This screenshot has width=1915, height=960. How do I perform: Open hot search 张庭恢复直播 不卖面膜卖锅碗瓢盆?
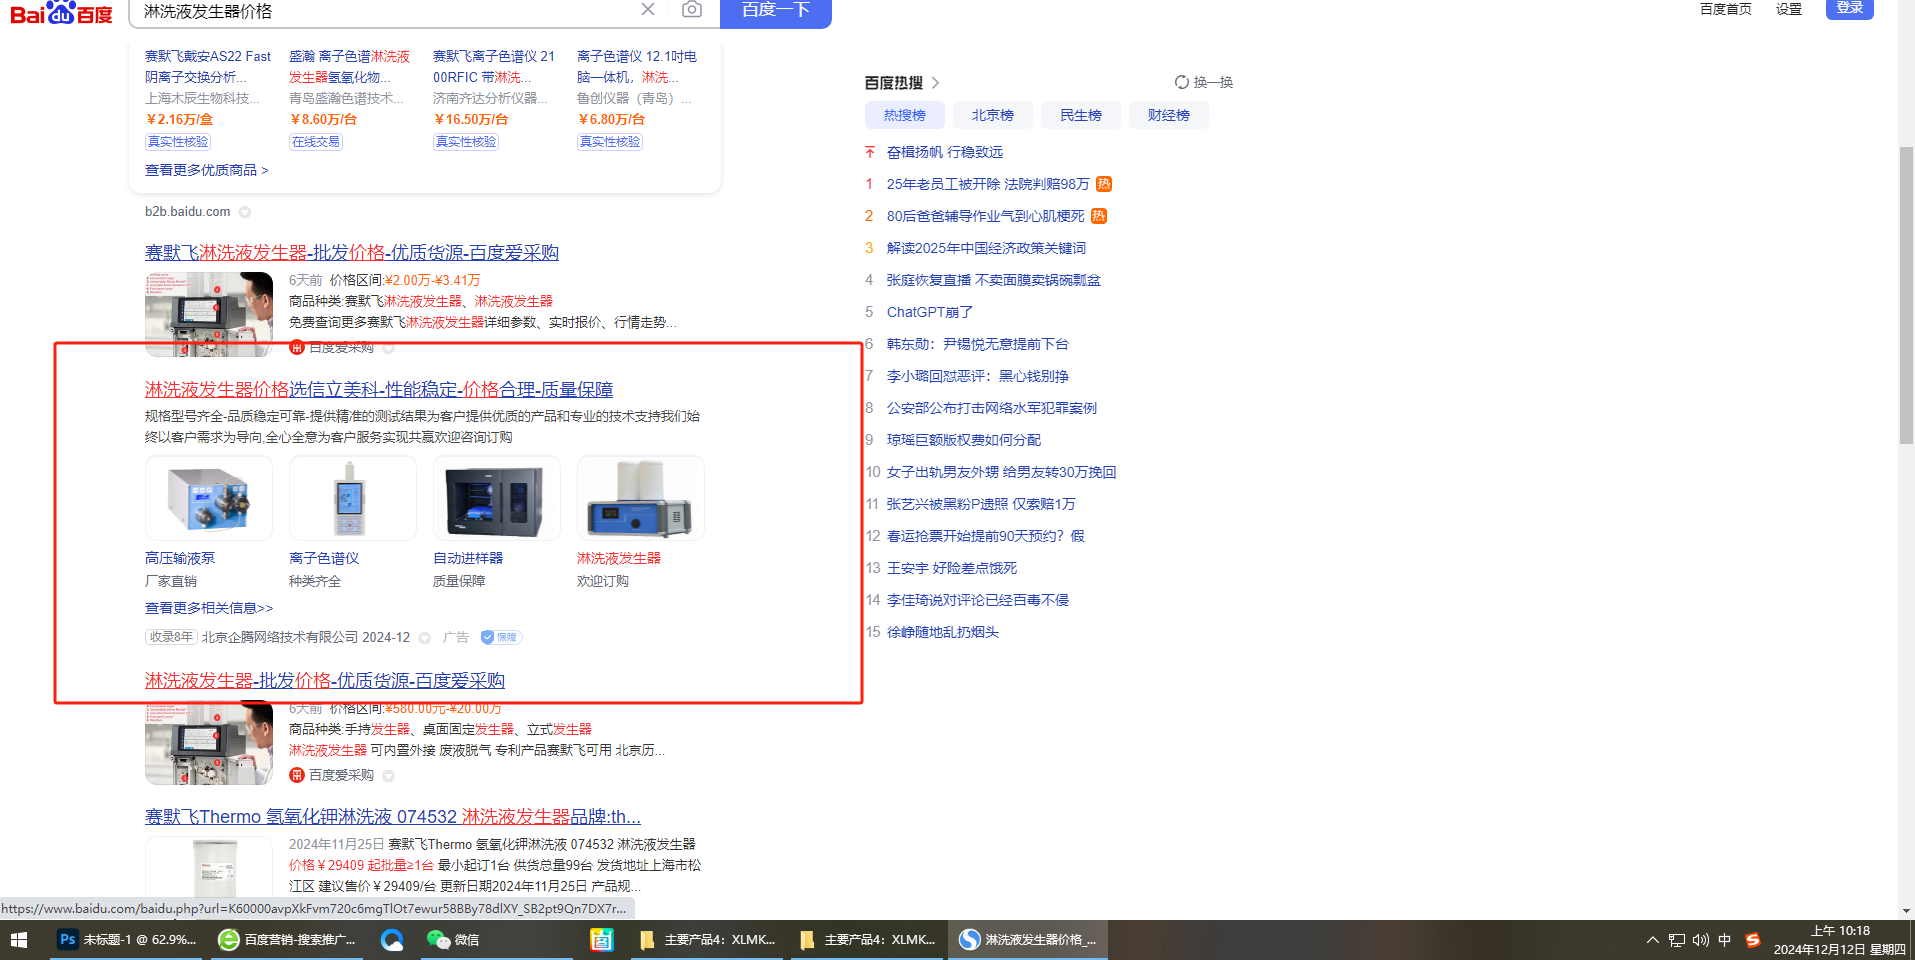(x=994, y=280)
